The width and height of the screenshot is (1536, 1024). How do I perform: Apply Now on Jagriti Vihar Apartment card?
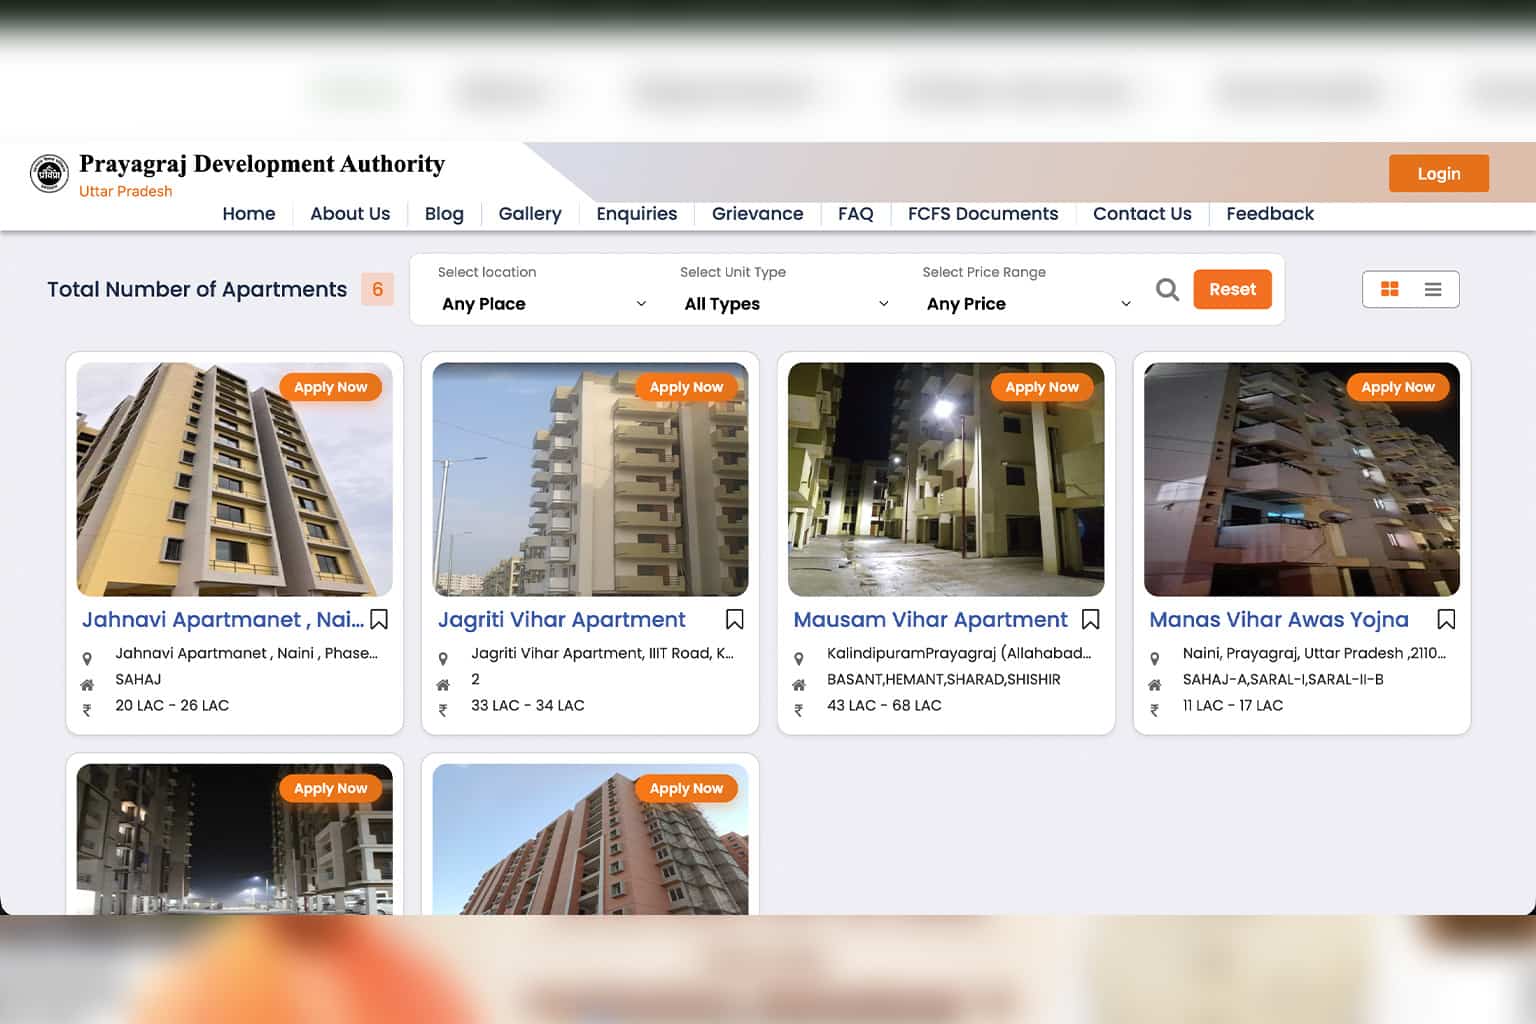click(x=686, y=387)
